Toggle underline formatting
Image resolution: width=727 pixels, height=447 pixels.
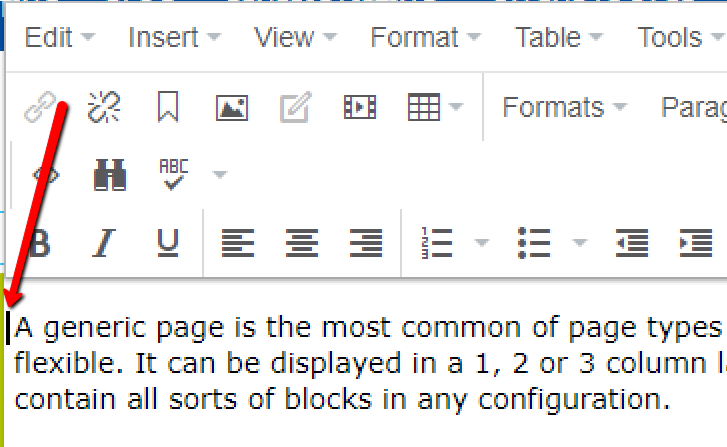coord(168,242)
